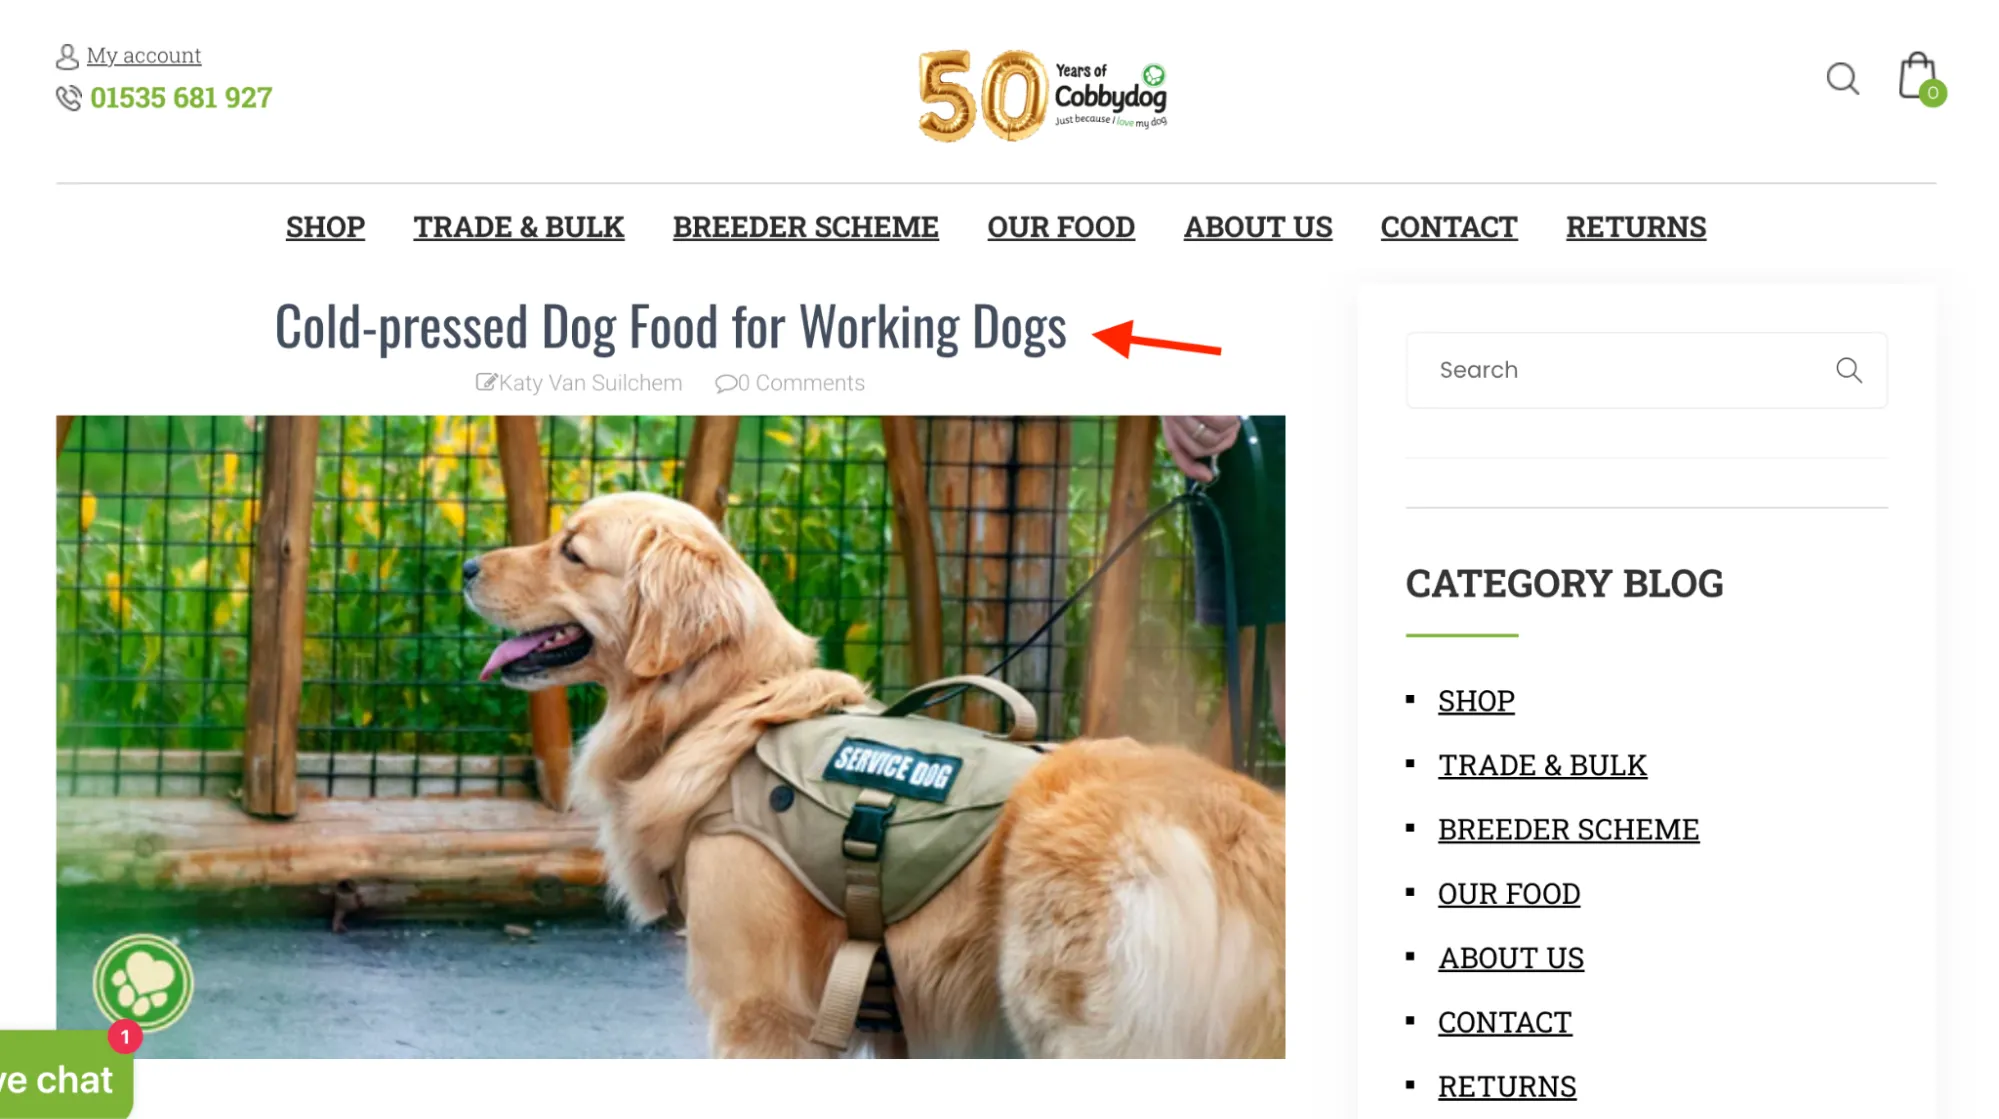Call phone number 01535 681 927
This screenshot has height=1119, width=1999.
(181, 98)
